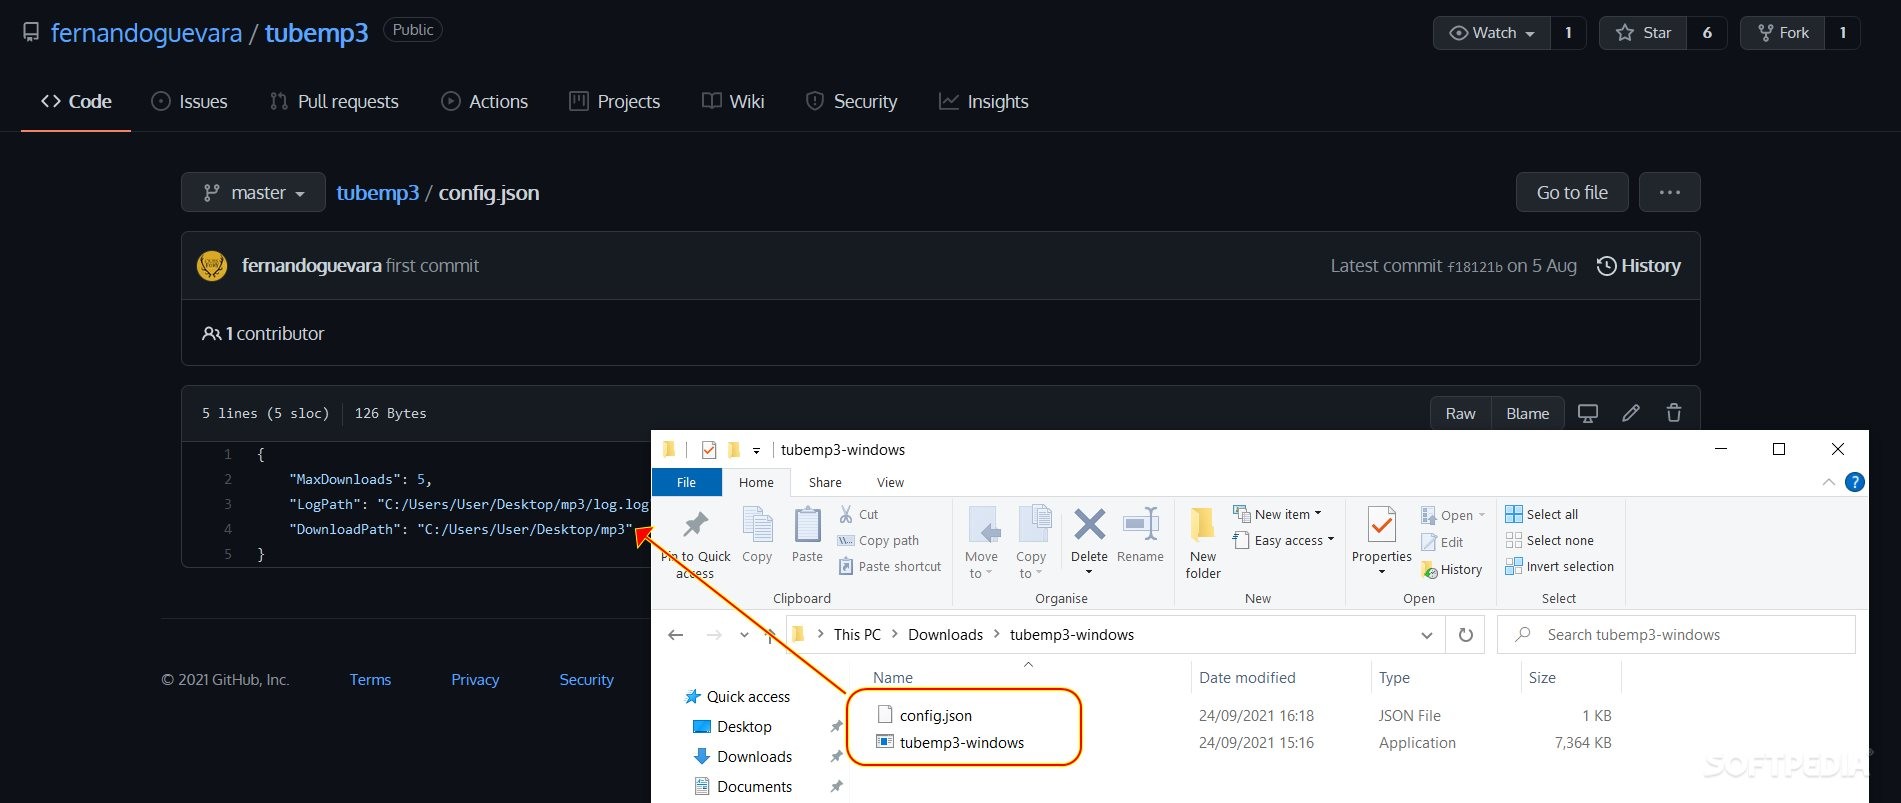View the Raw file

[1460, 413]
